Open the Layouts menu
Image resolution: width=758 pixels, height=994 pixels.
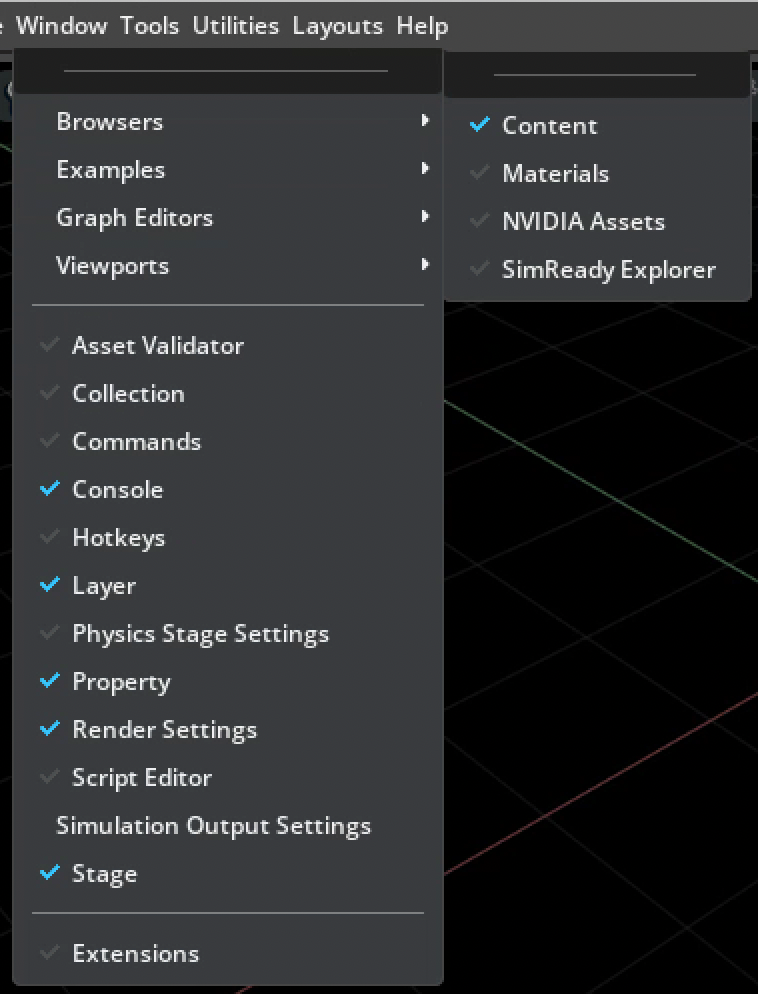(x=337, y=26)
